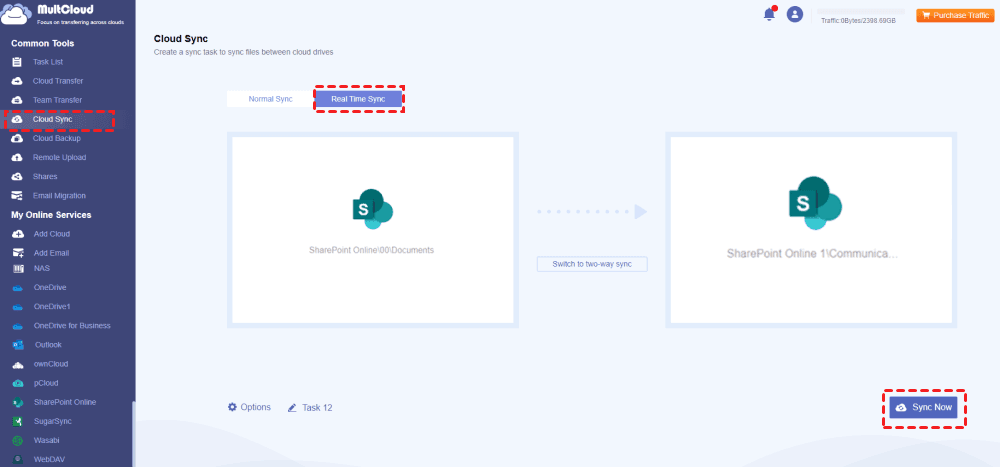This screenshot has height=467, width=1000.
Task: Open Remote Upload menu item
Action: (x=59, y=158)
